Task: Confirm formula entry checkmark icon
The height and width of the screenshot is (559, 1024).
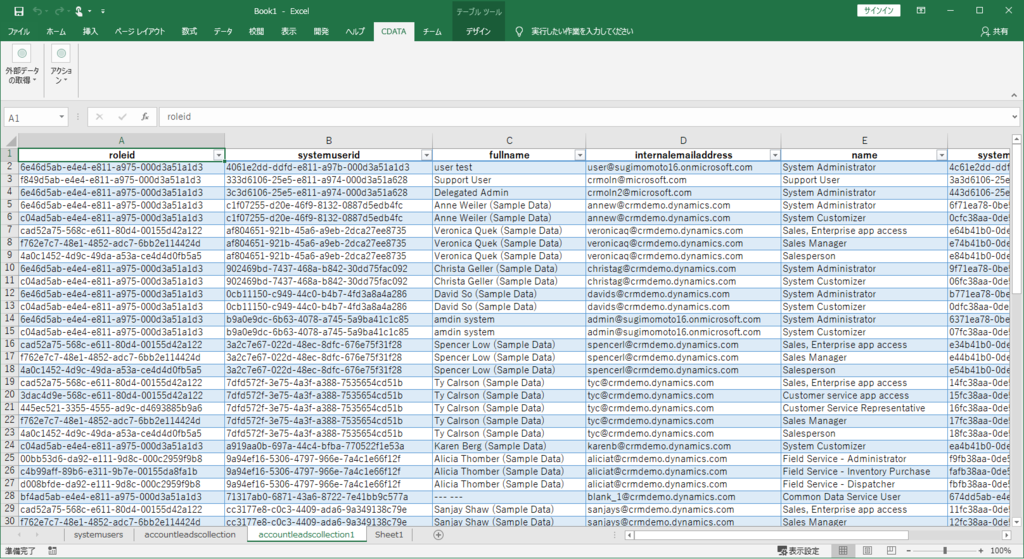Action: [x=122, y=117]
